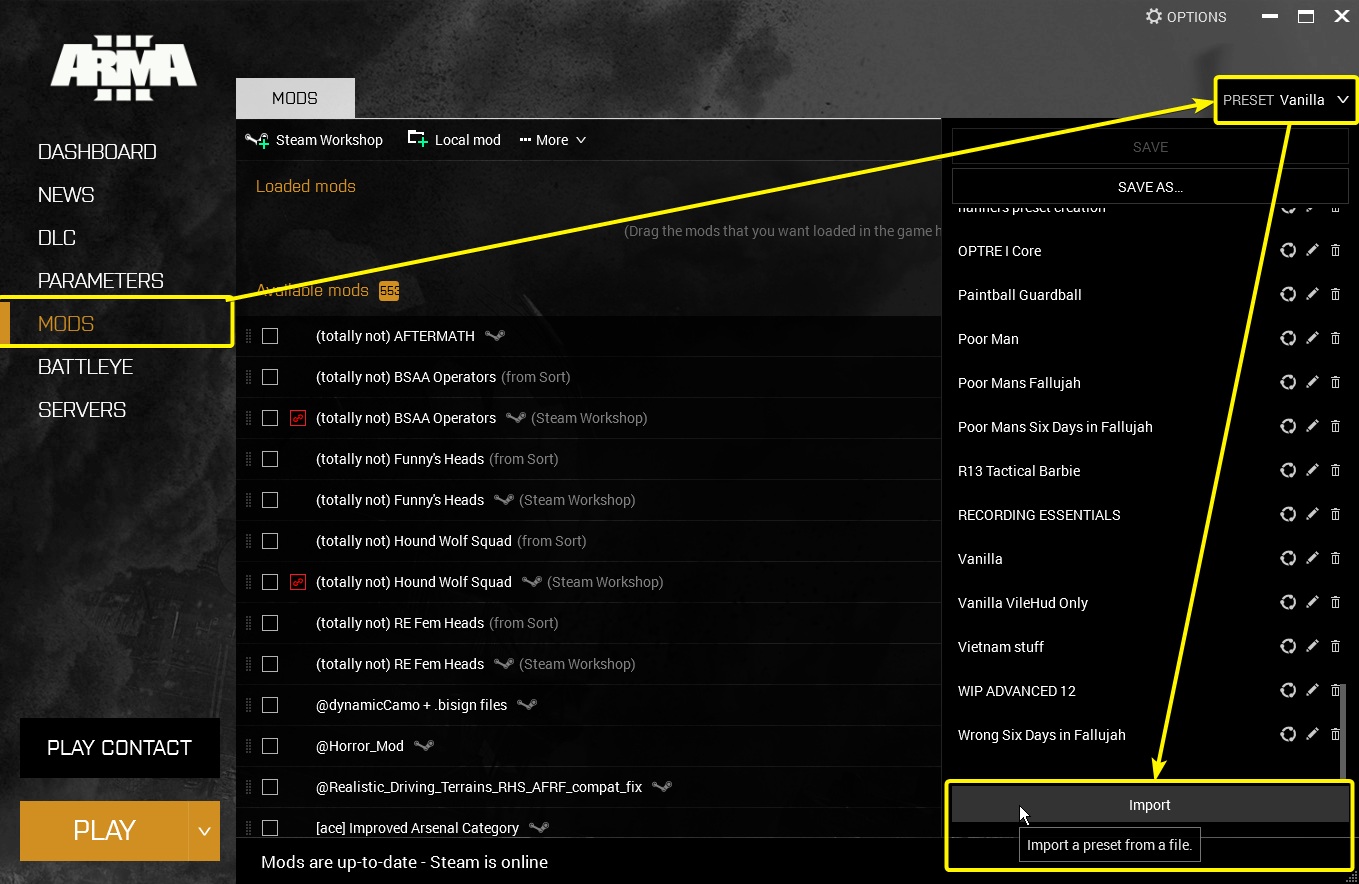Screen dimensions: 1359x884
Task: Delete the Vietnam stuff preset
Action: coord(1336,646)
